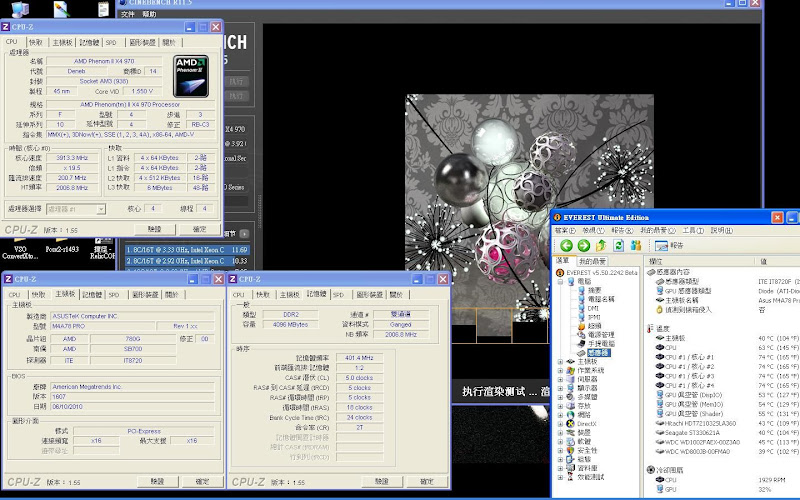Screen dimensions: 800x500
Task: Expand the 資料庫 node in EVEREST tree
Action: (560, 468)
